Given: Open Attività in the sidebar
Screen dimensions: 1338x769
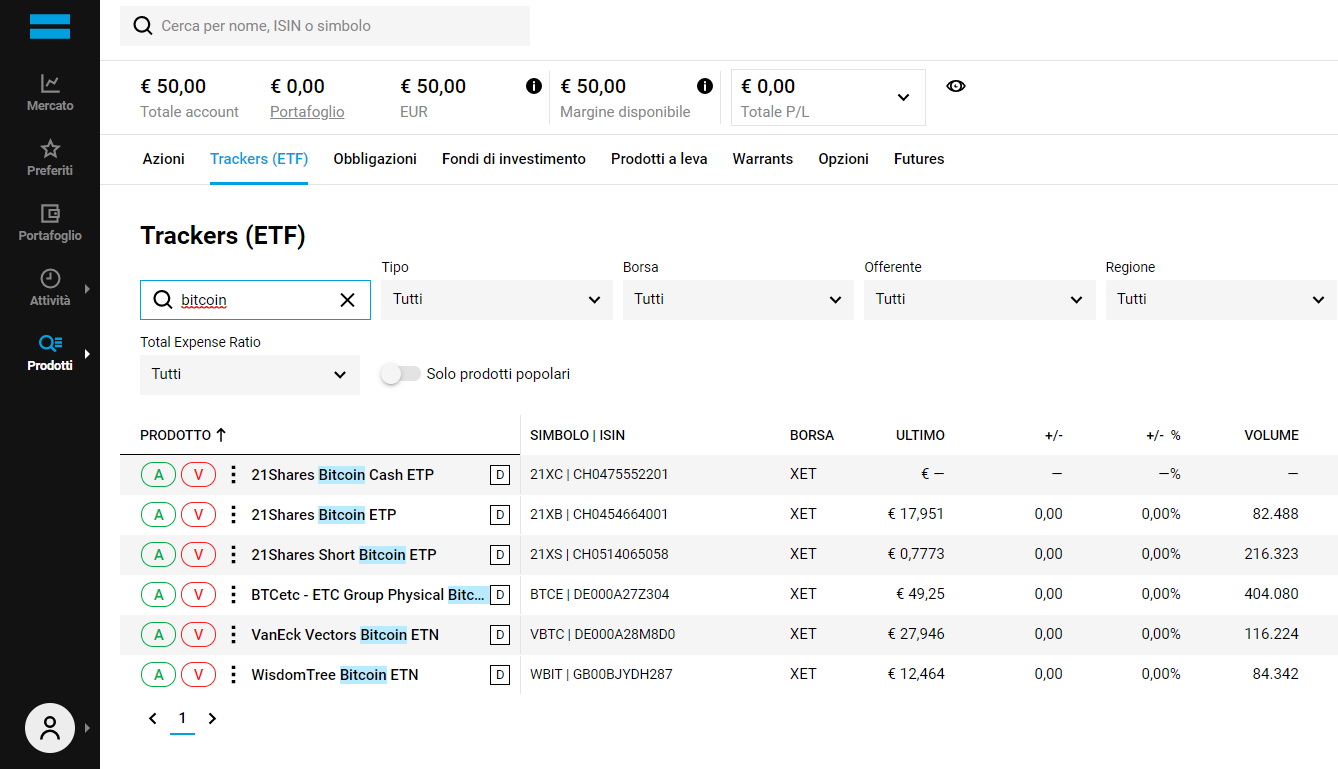Looking at the screenshot, I should [x=50, y=287].
